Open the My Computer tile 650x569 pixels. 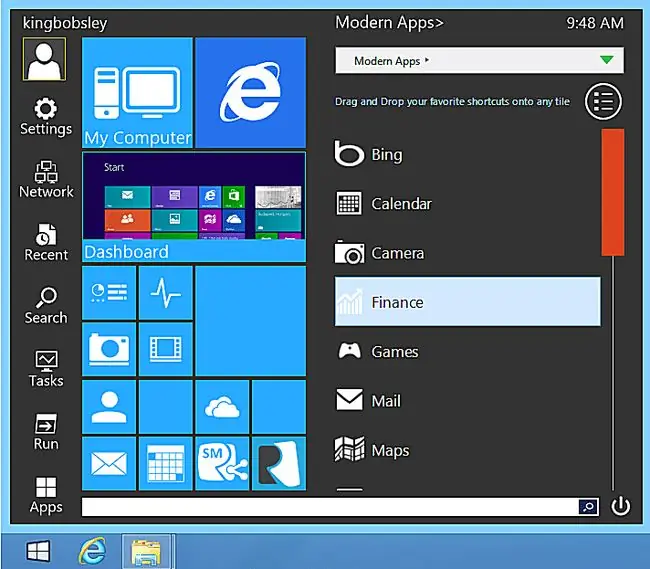click(x=138, y=93)
